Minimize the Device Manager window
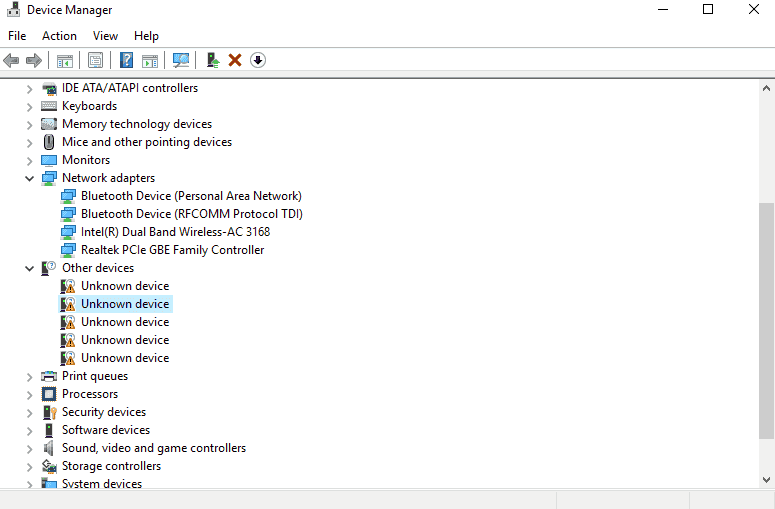775x509 pixels. pos(663,9)
